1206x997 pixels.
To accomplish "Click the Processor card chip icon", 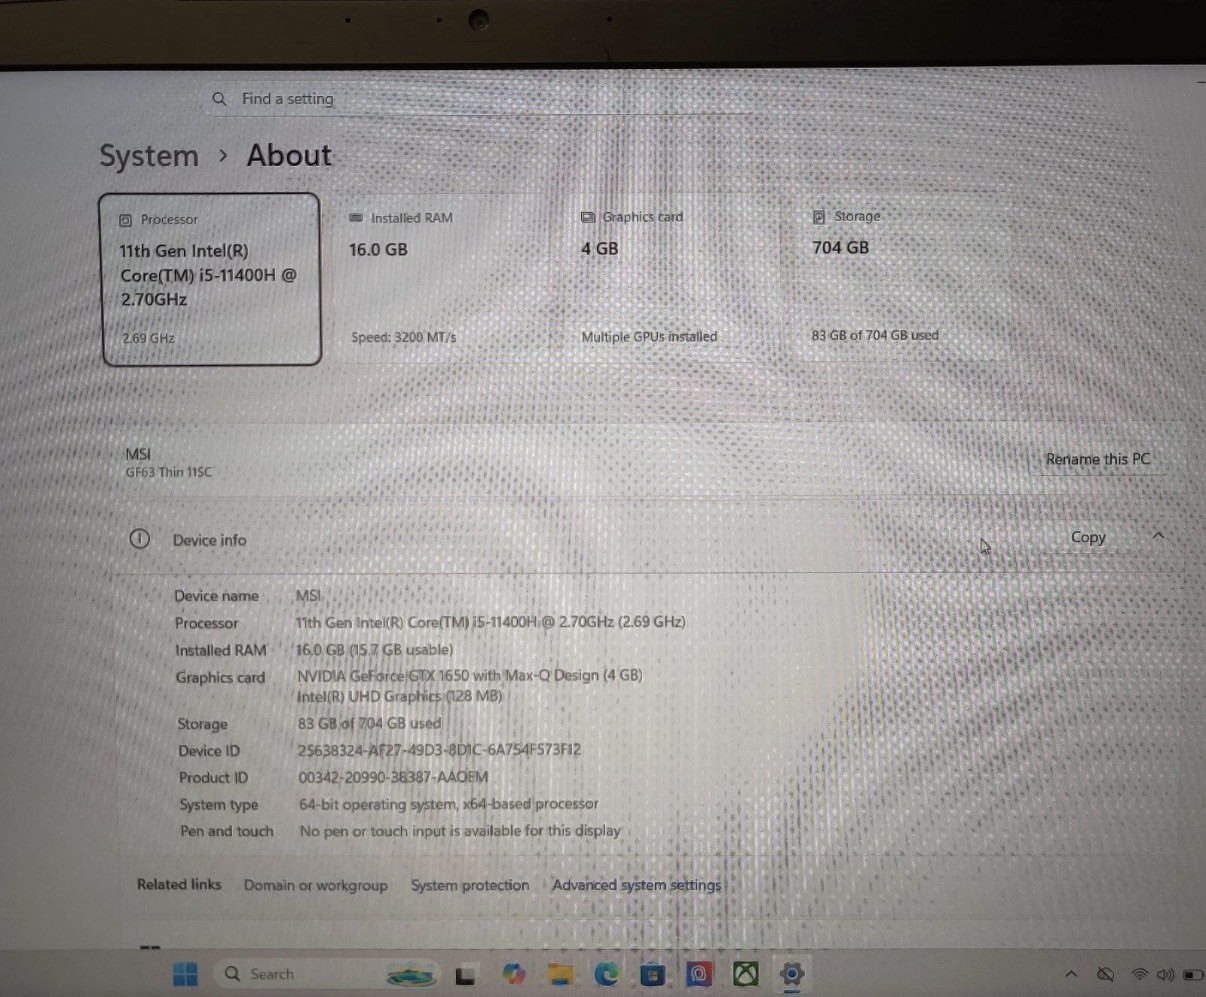I will pyautogui.click(x=126, y=220).
